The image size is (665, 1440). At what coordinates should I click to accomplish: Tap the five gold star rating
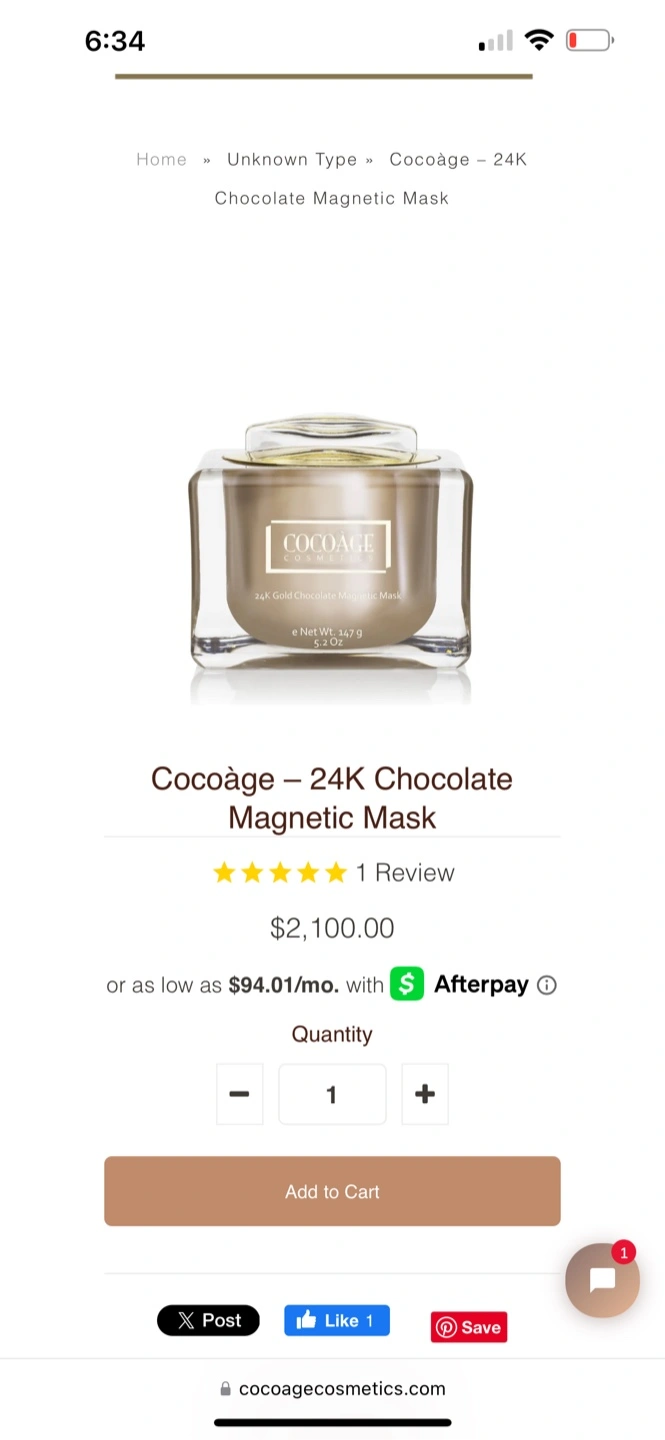pos(280,873)
